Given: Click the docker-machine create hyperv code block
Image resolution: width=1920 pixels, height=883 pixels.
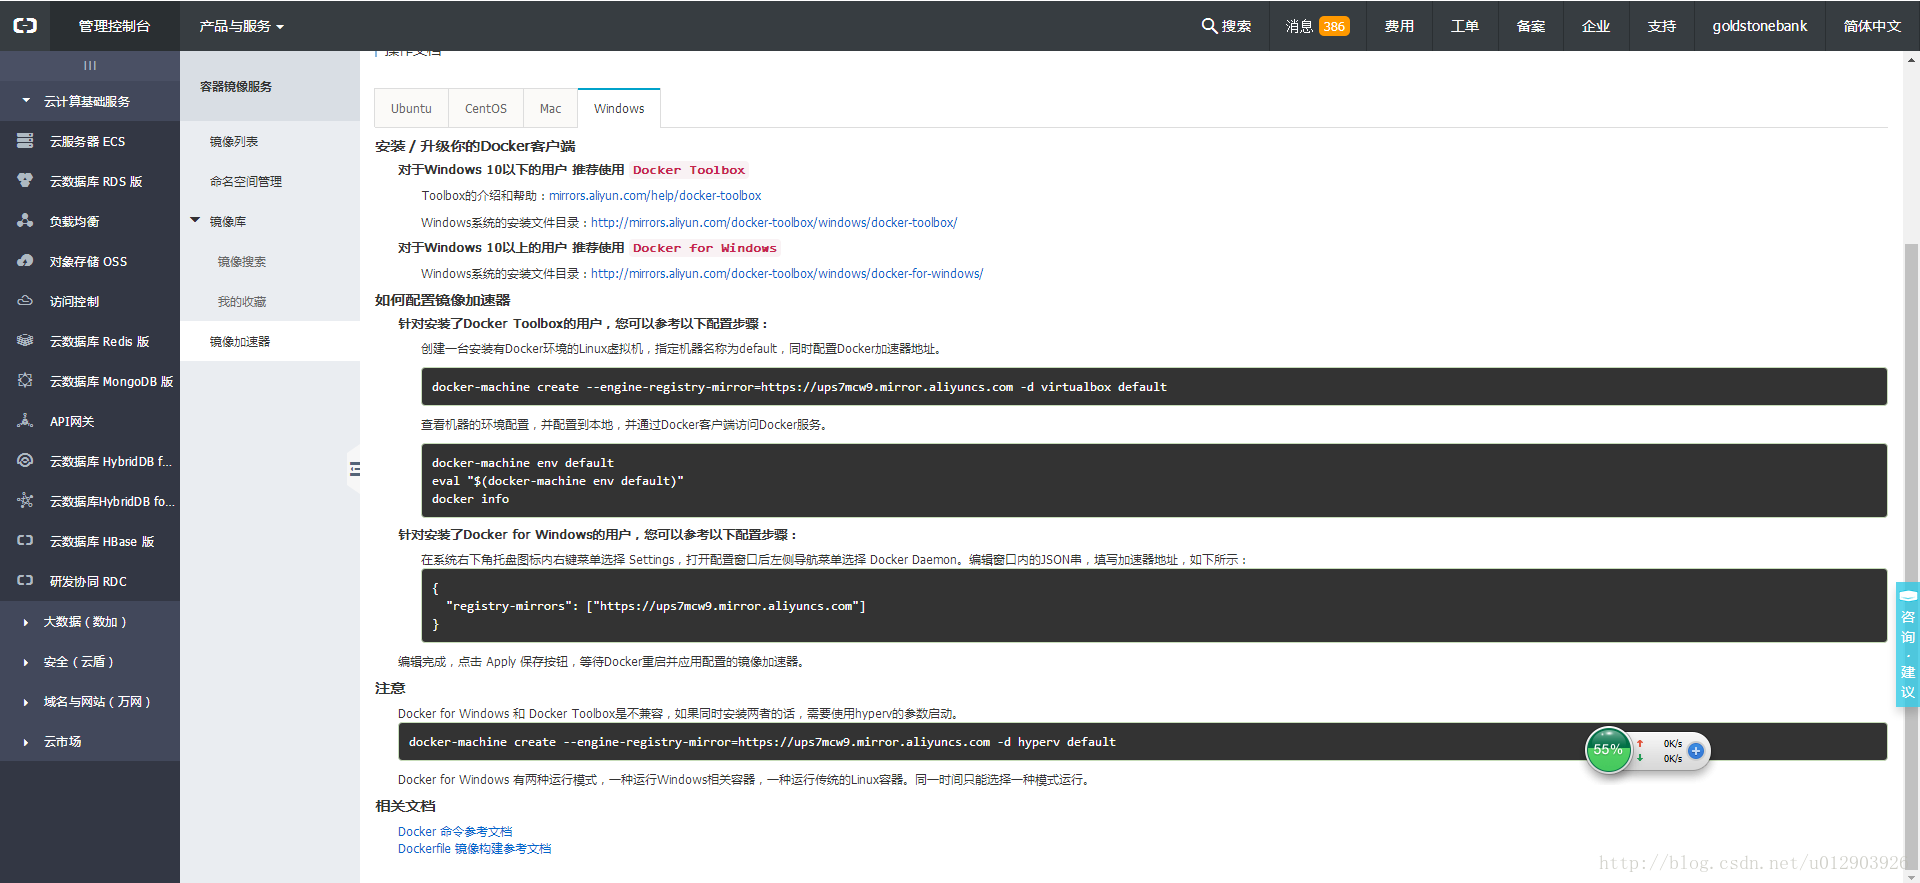Looking at the screenshot, I should [x=1142, y=742].
